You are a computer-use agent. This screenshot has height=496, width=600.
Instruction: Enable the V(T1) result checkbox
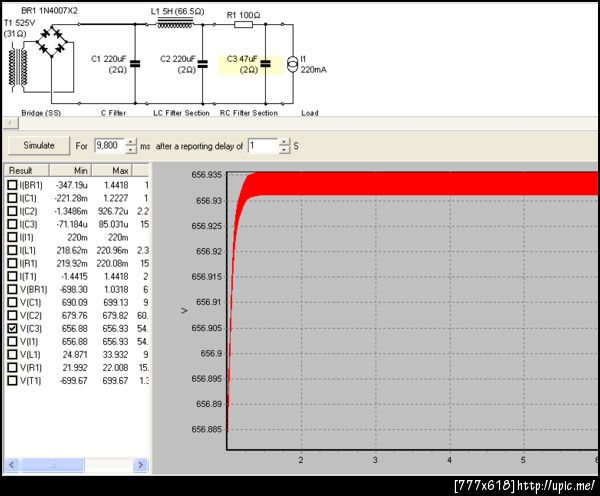pos(13,380)
